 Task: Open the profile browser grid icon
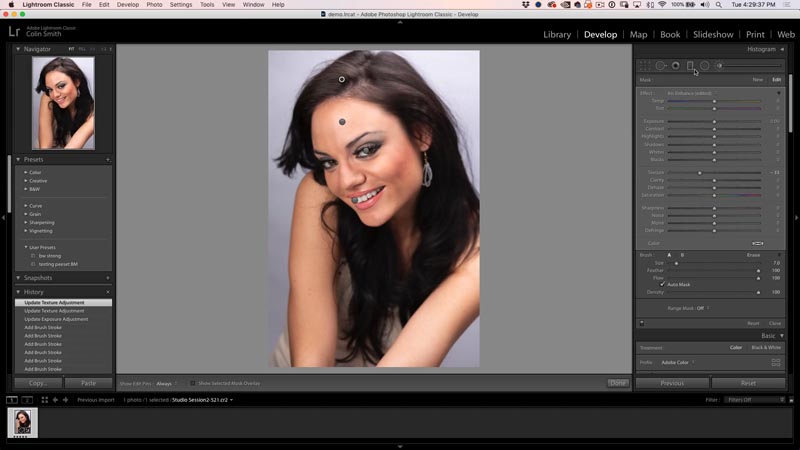[775, 362]
